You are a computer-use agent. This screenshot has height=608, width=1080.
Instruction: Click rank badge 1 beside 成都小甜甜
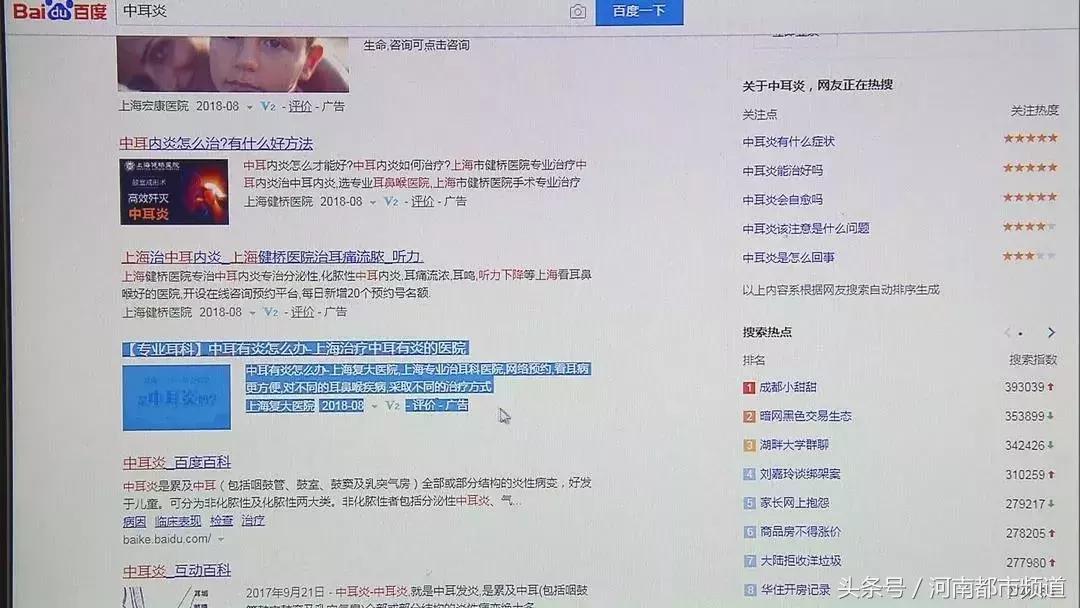pos(749,386)
